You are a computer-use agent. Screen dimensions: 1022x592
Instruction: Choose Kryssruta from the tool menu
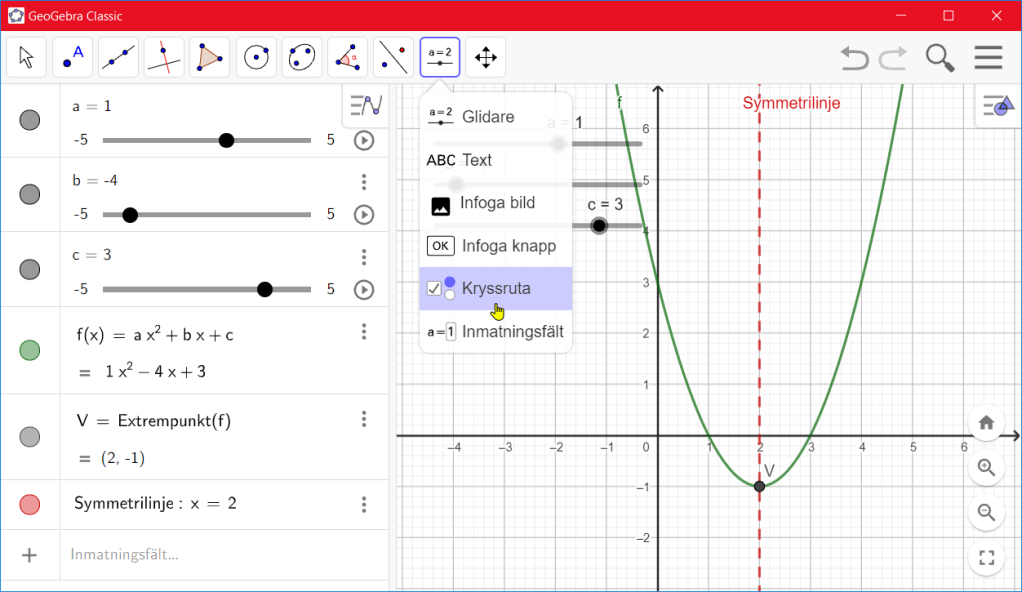496,288
